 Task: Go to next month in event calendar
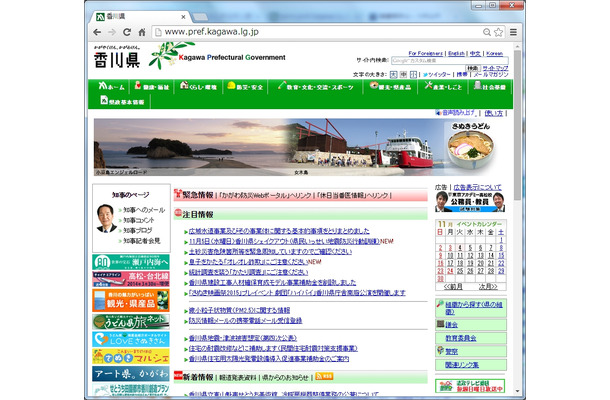click(488, 287)
